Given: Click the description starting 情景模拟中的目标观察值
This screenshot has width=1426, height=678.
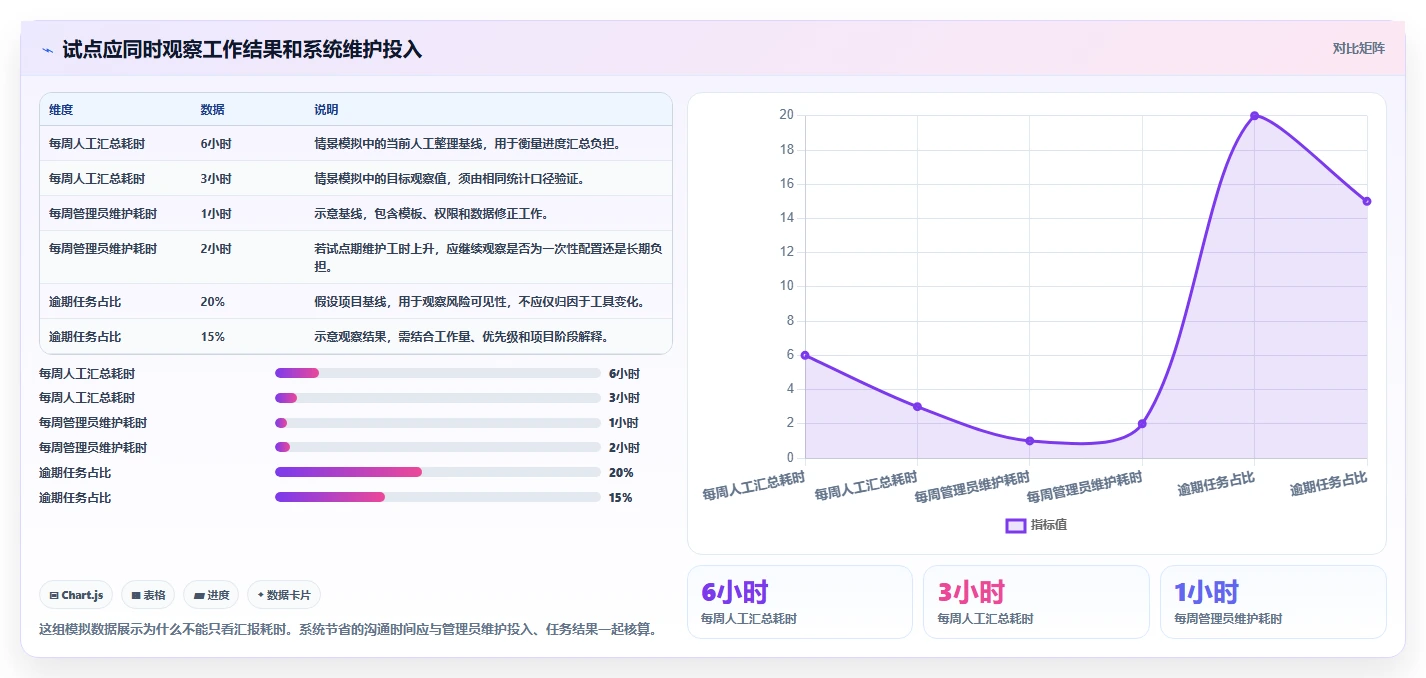Looking at the screenshot, I should 449,179.
